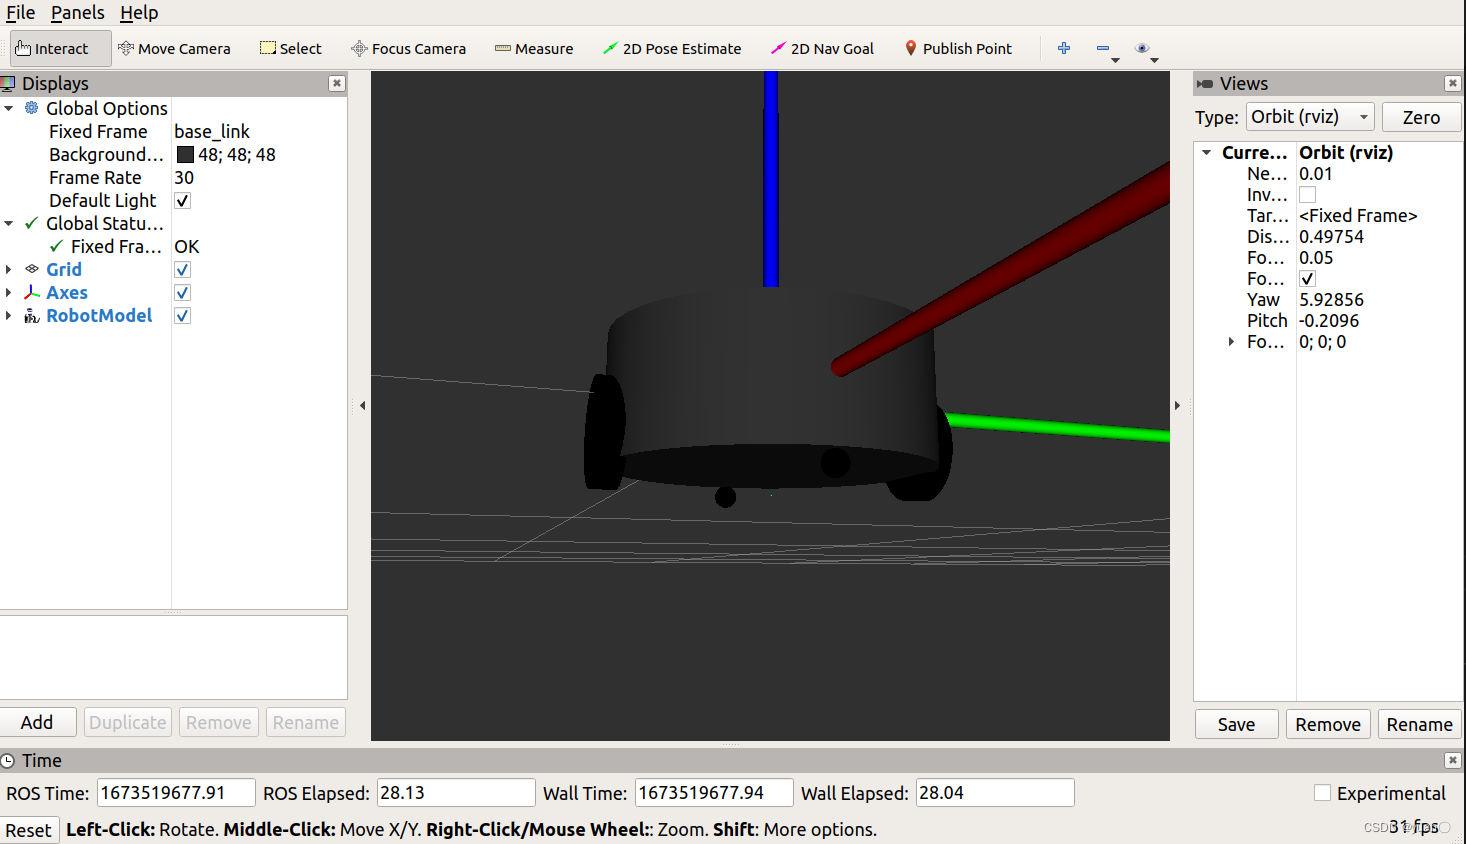This screenshot has height=844, width=1466.
Task: Select the Fixed Frame value base_link
Action: tap(212, 131)
